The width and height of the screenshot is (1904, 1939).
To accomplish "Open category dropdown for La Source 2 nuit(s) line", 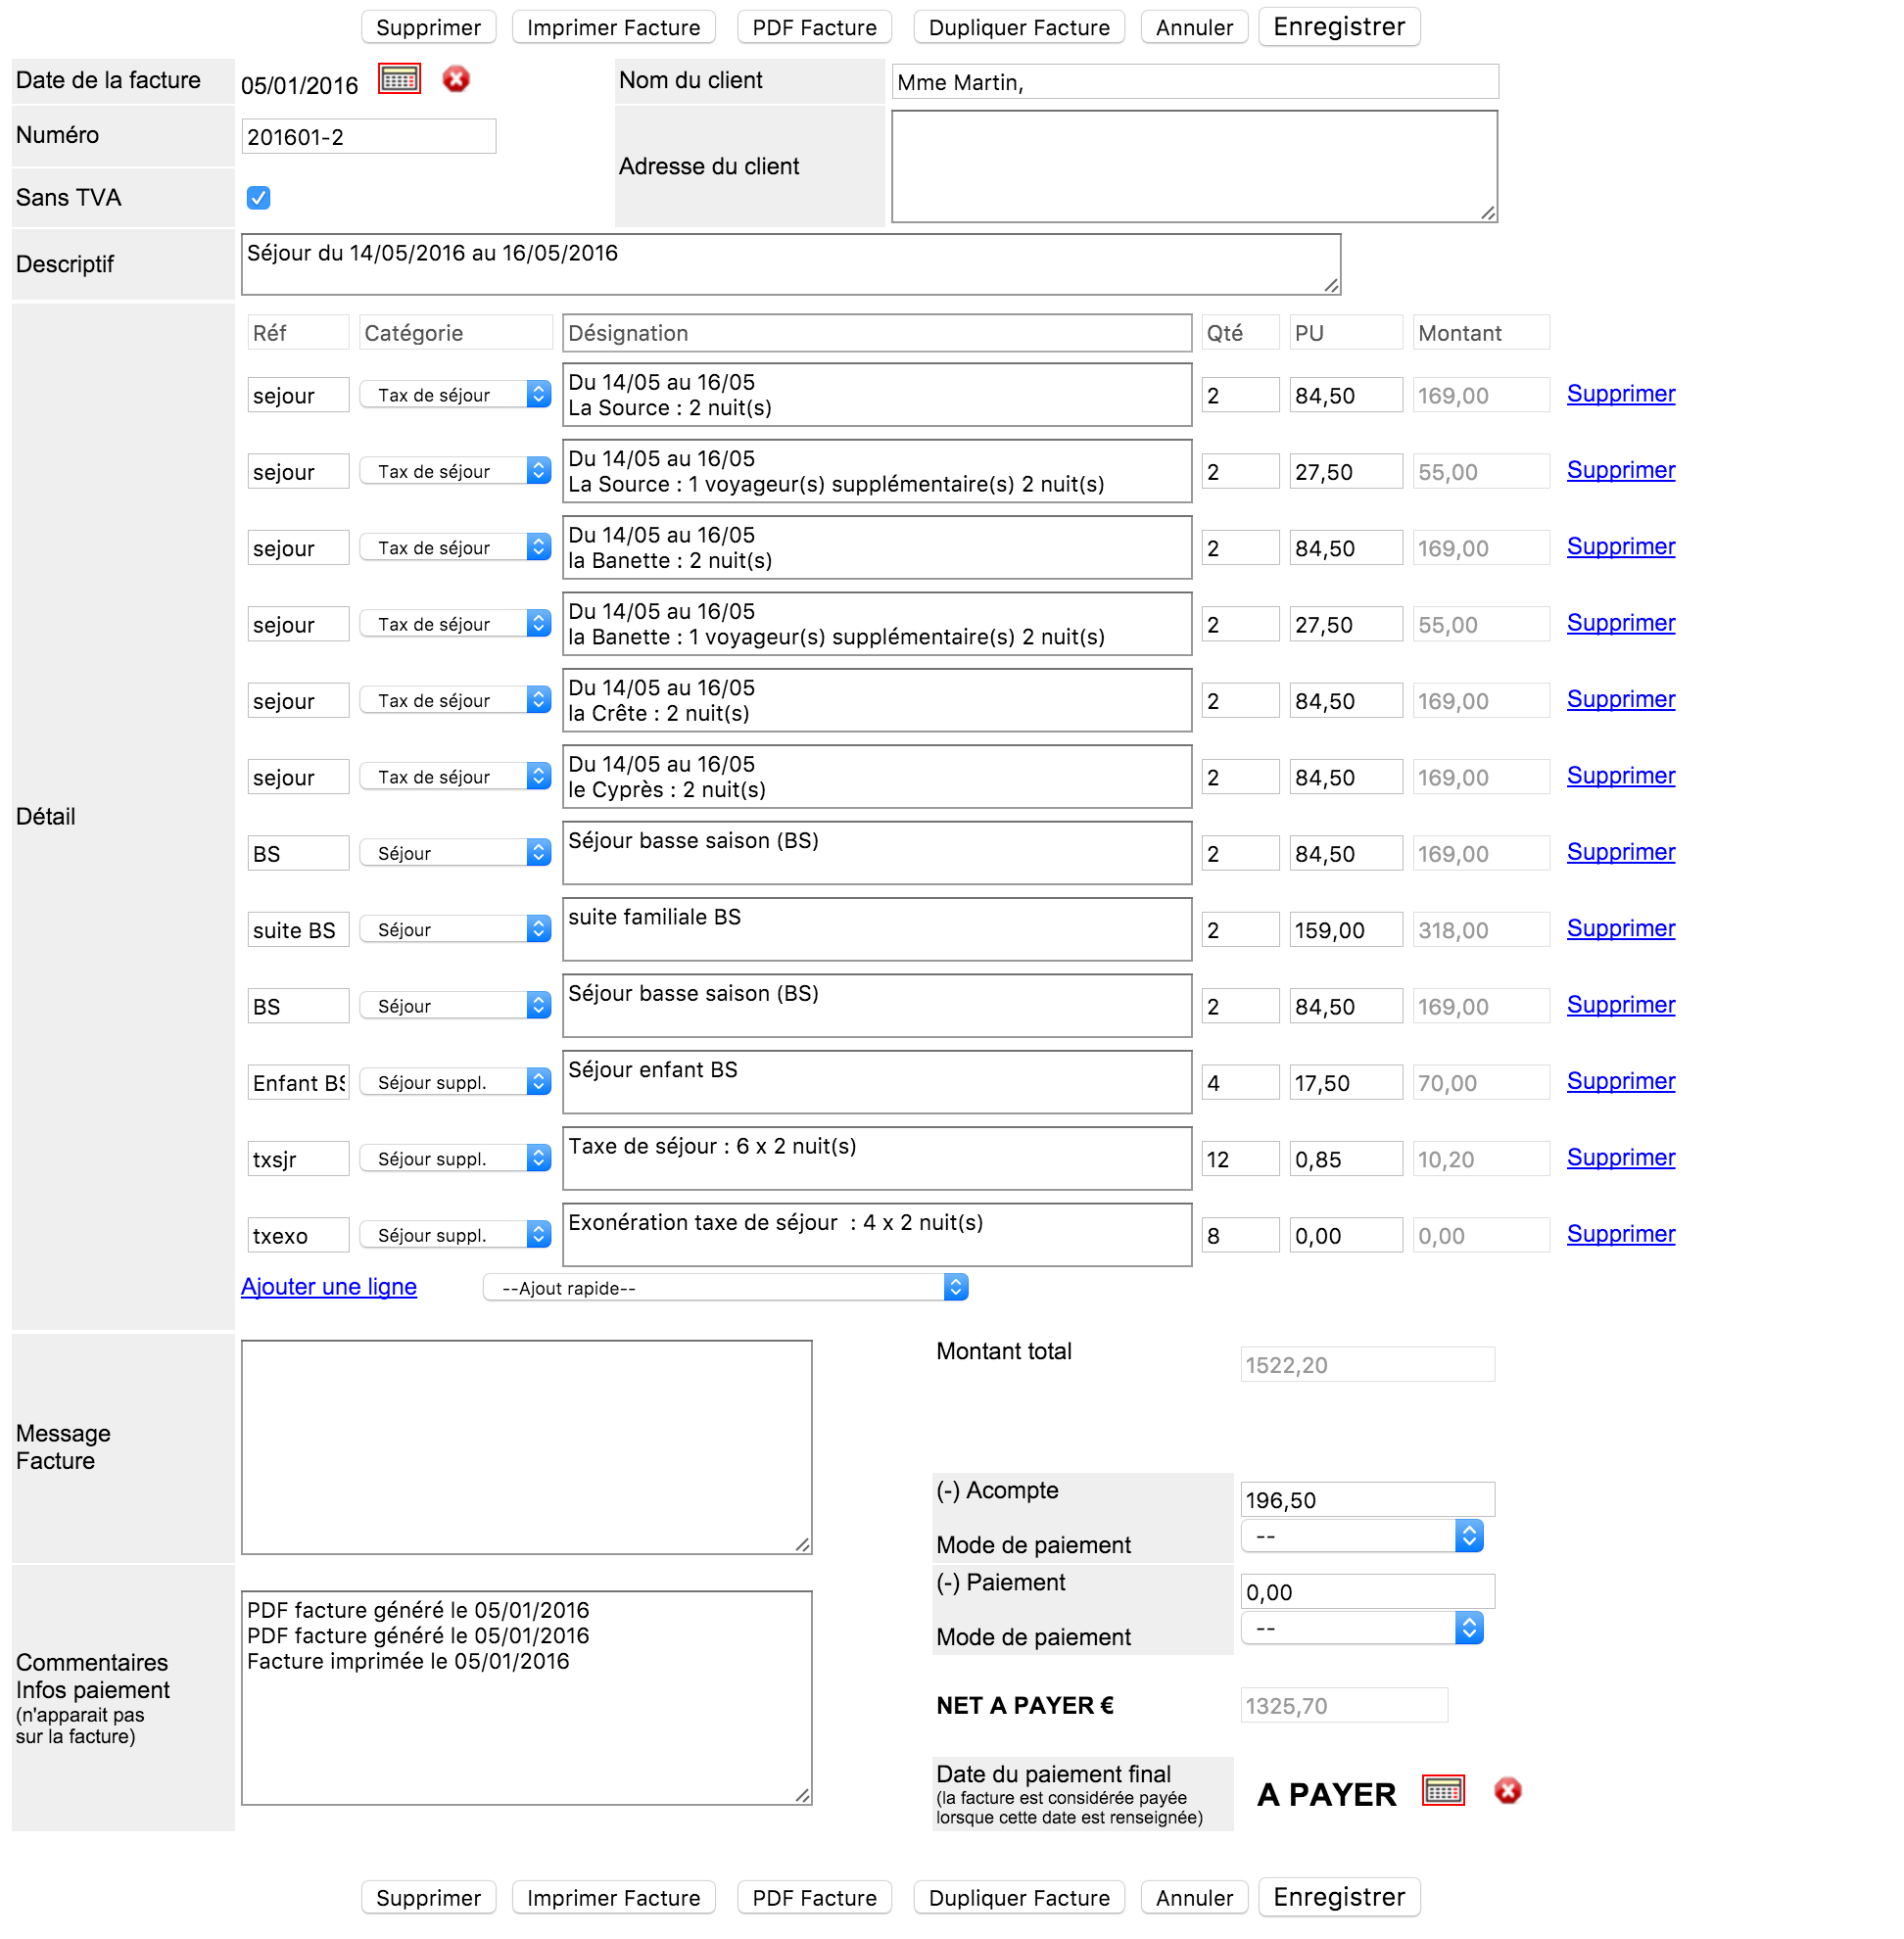I will click(455, 395).
